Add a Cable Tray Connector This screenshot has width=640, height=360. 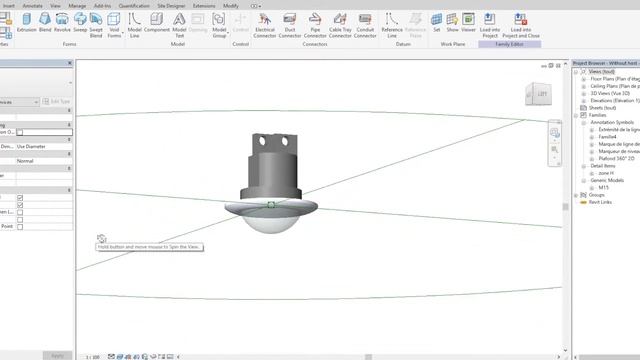point(340,25)
